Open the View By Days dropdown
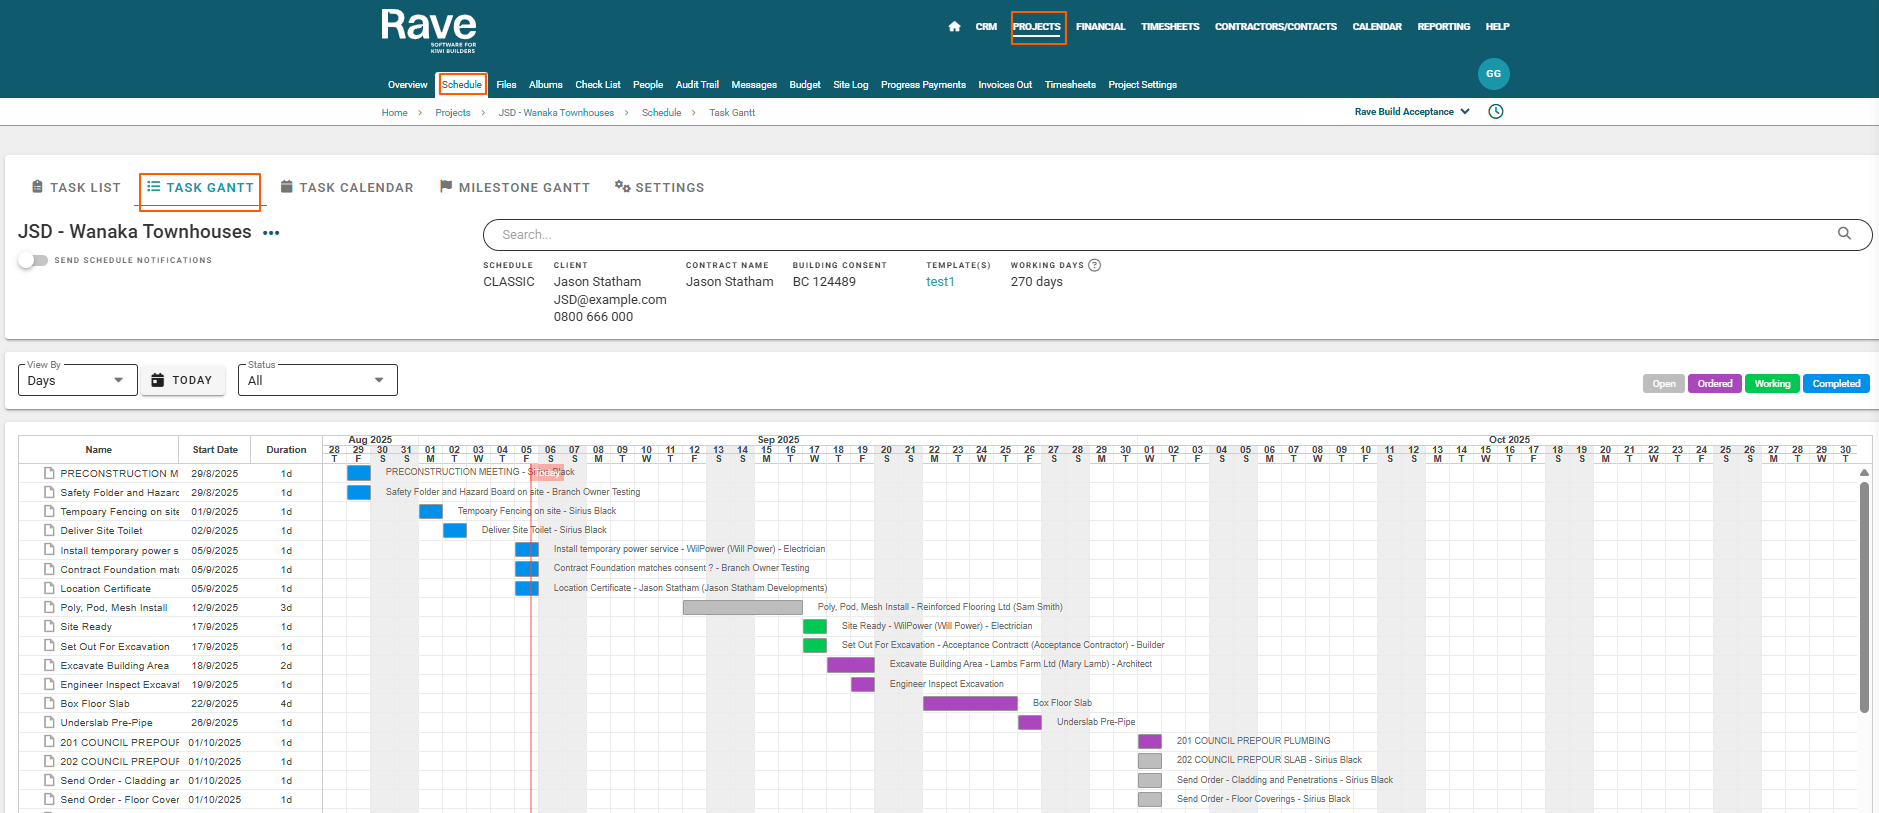The image size is (1879, 813). pyautogui.click(x=77, y=380)
